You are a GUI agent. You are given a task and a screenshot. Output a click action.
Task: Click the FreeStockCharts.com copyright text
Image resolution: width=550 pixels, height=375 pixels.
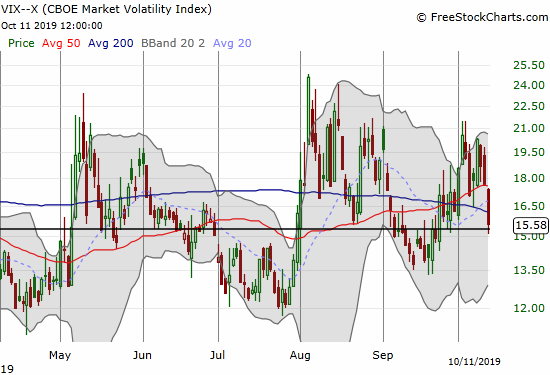482,17
